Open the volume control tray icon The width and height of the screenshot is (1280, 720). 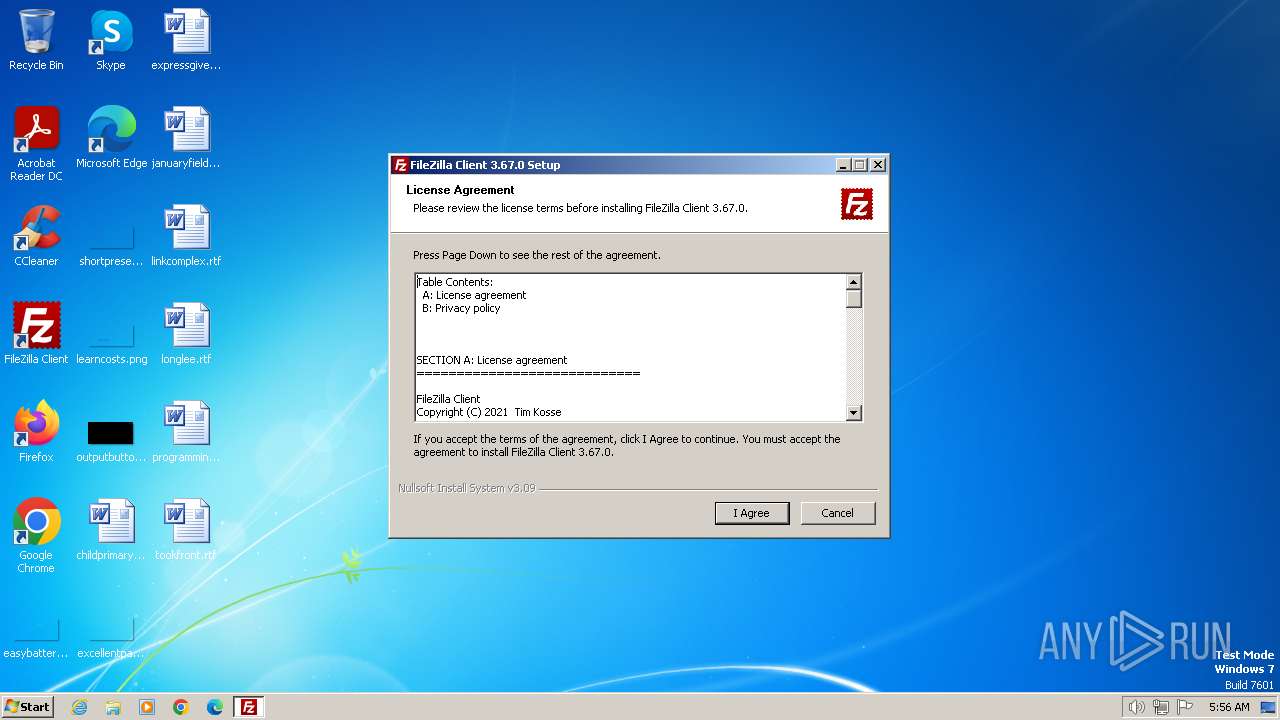point(1136,707)
